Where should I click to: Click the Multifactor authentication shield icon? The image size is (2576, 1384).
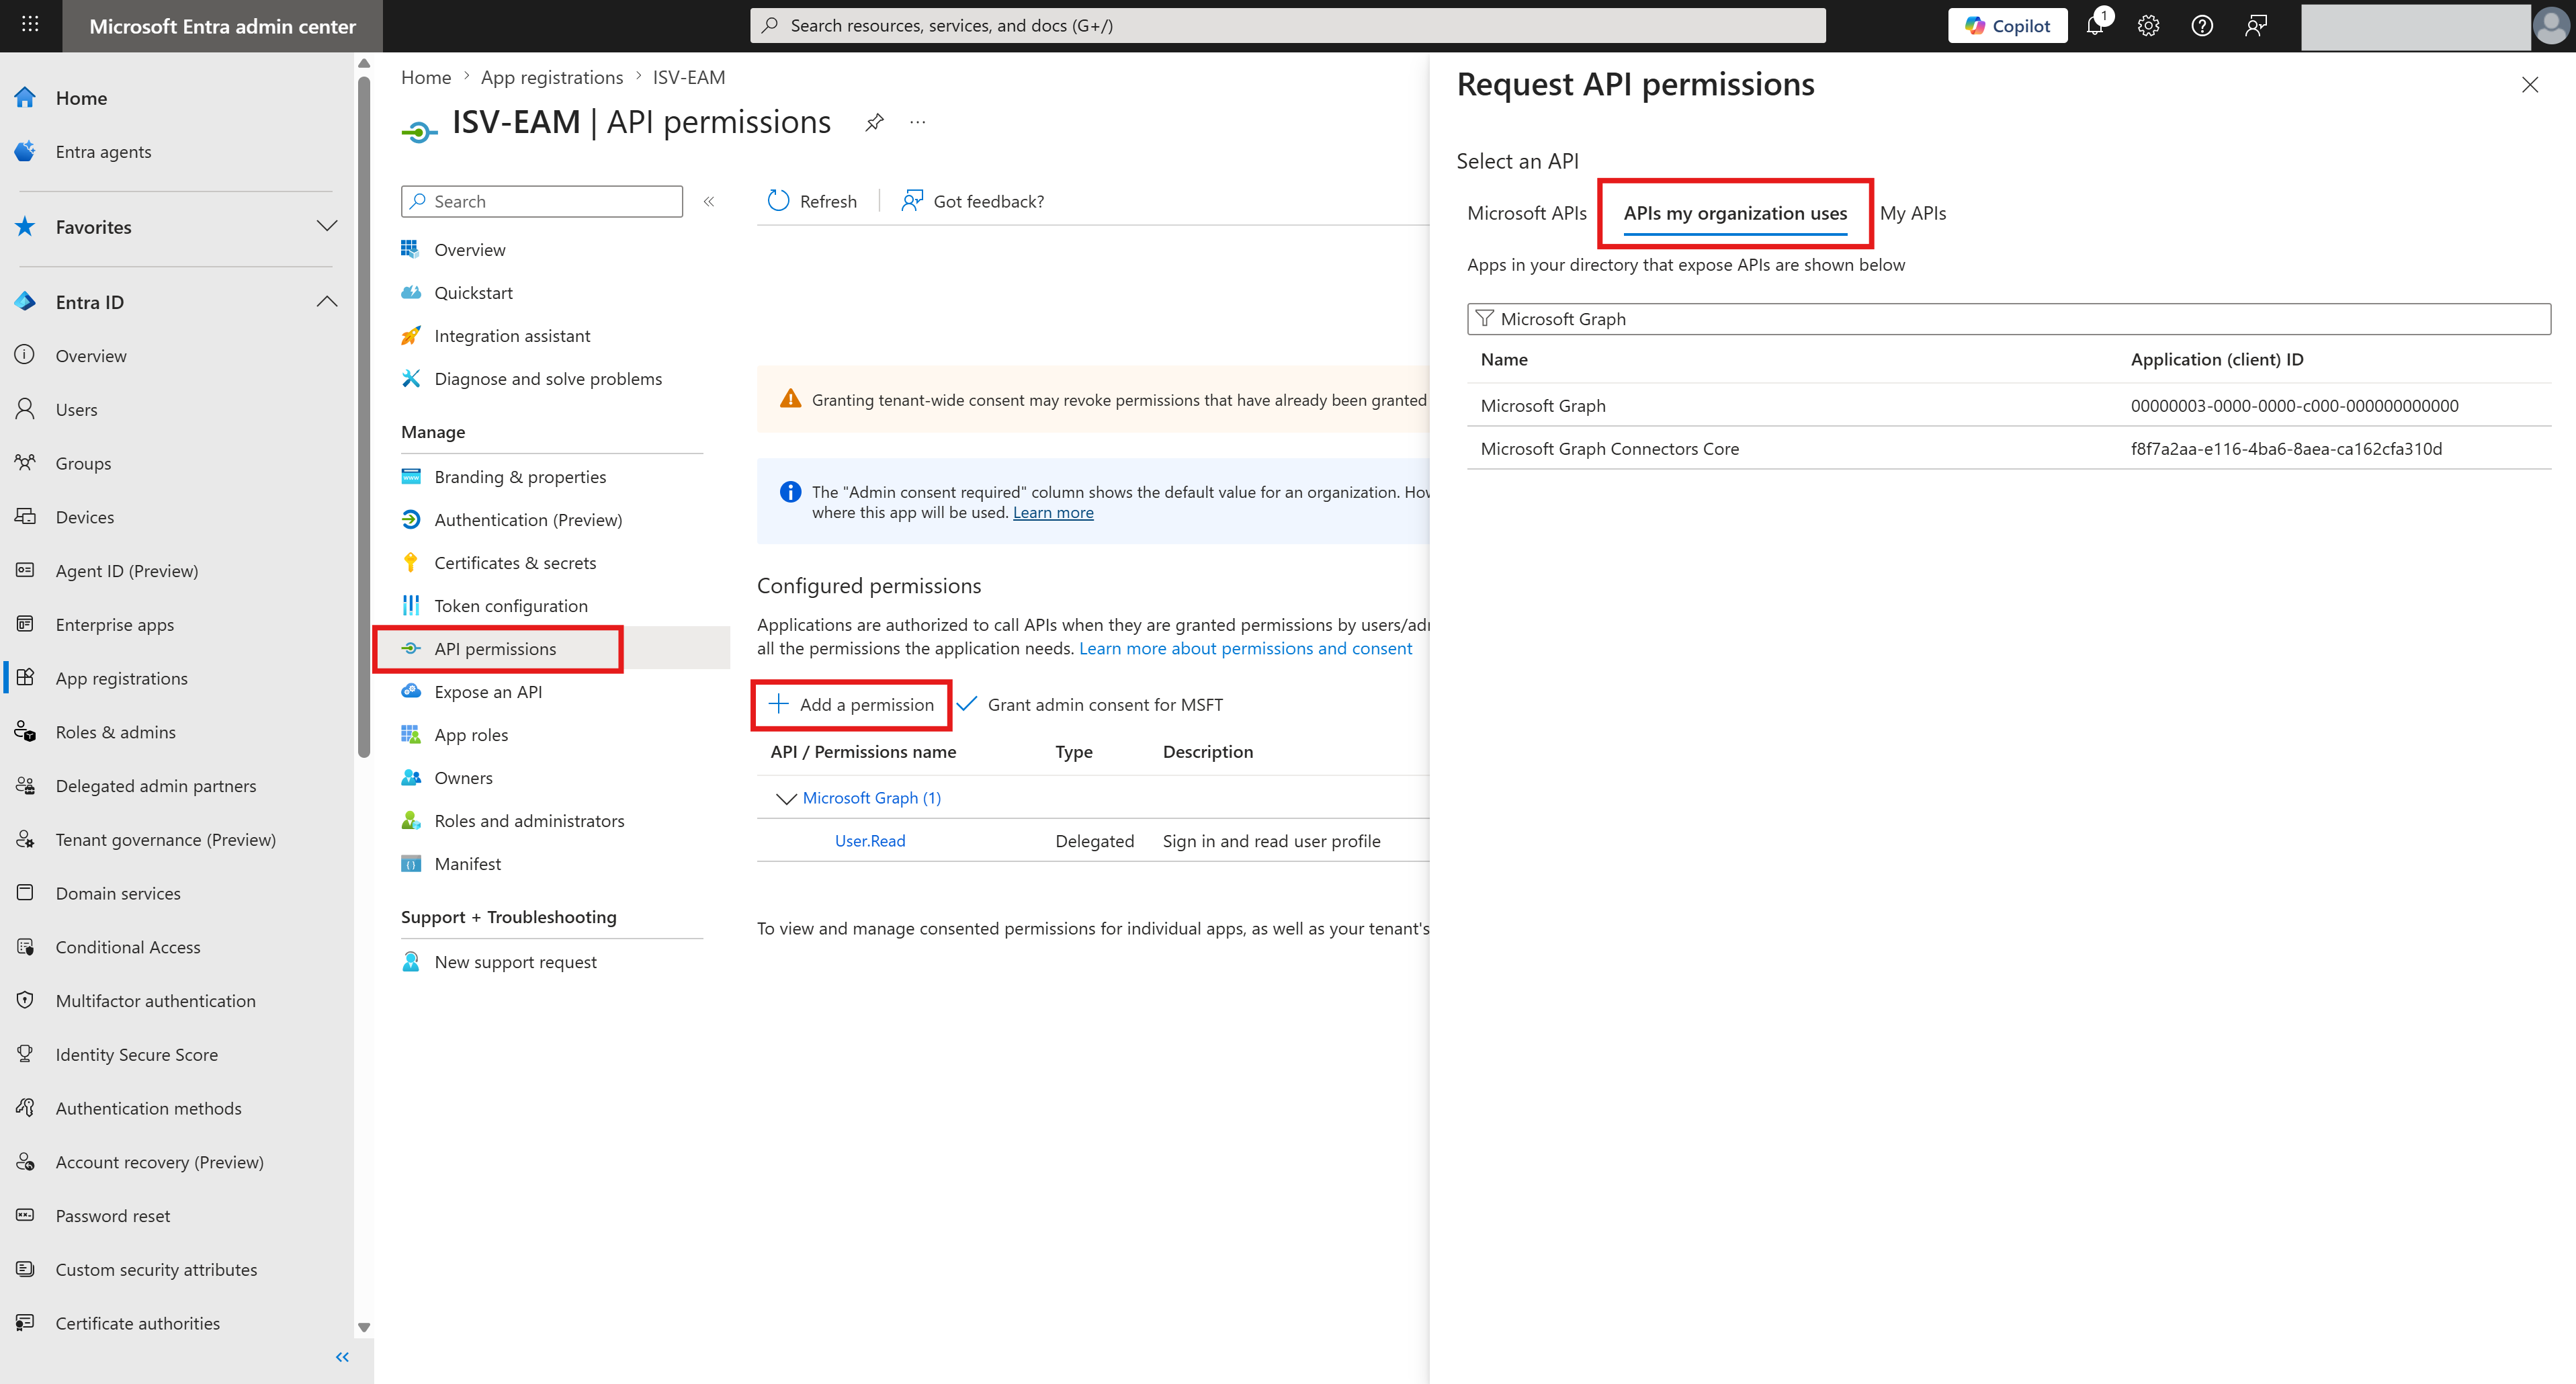click(25, 1000)
